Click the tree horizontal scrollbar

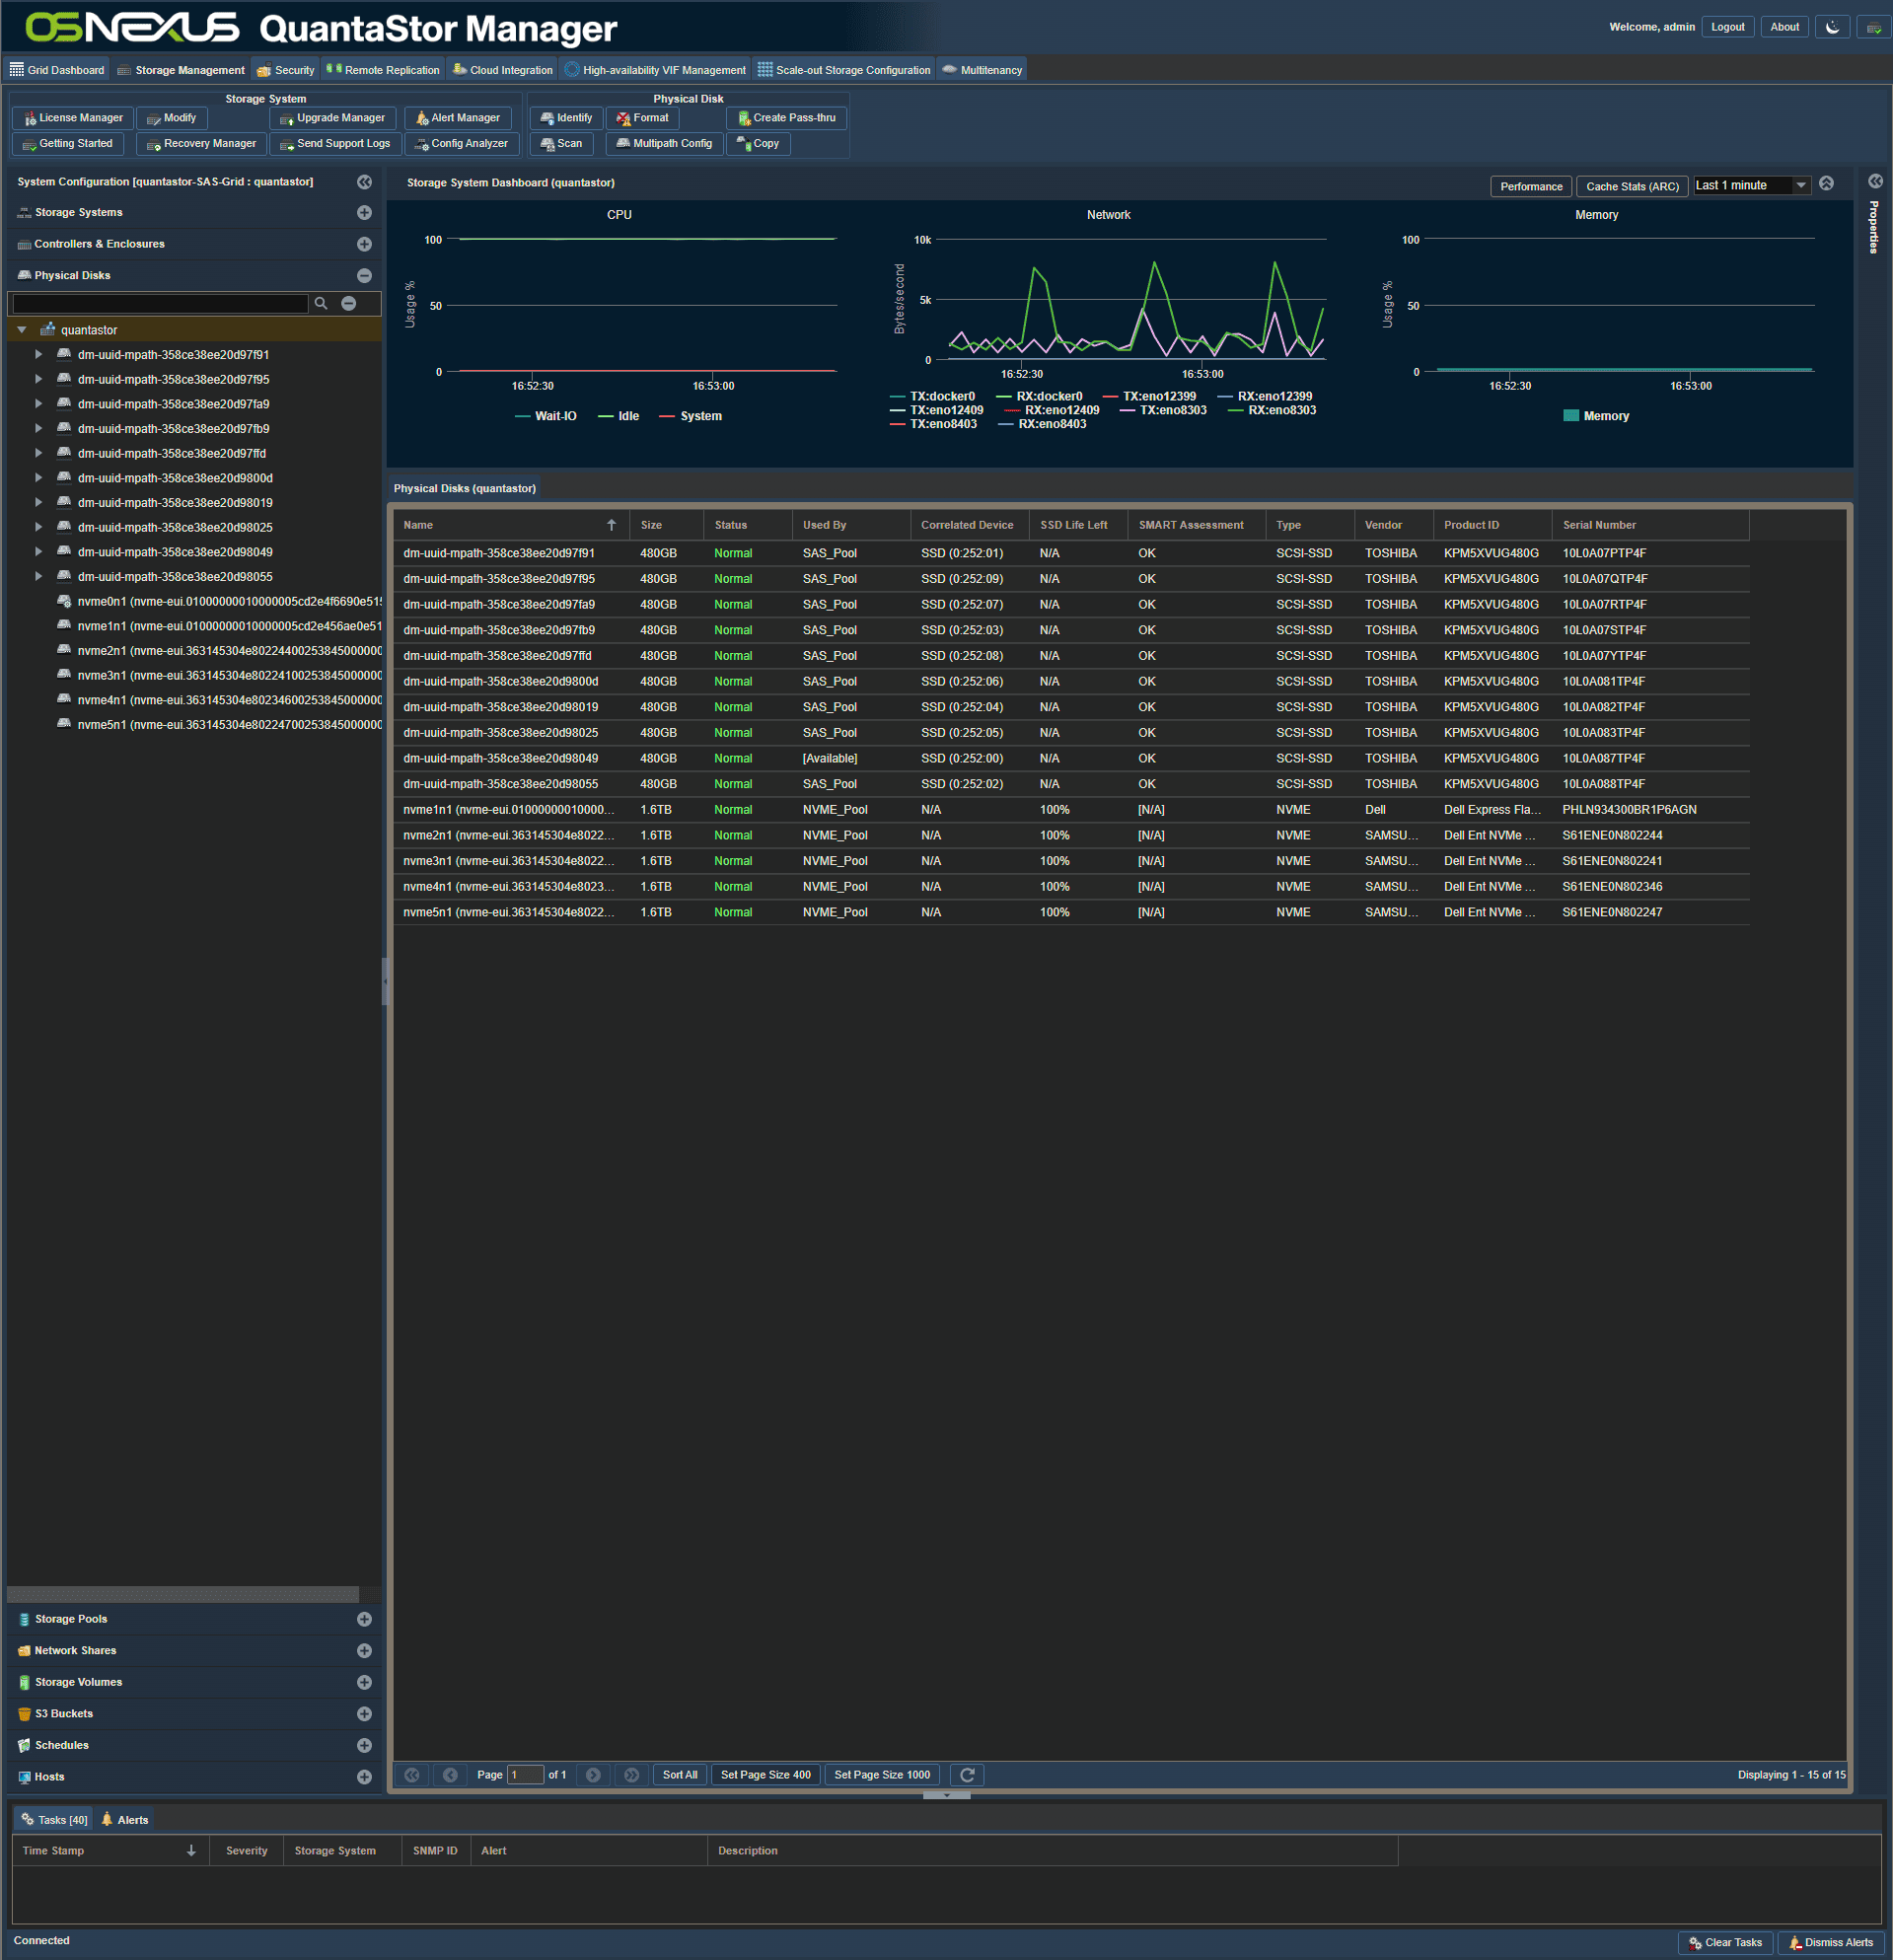pyautogui.click(x=183, y=1594)
